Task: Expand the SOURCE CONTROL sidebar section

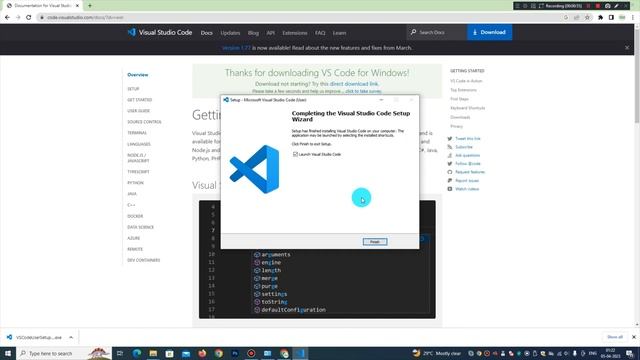Action: (x=144, y=122)
